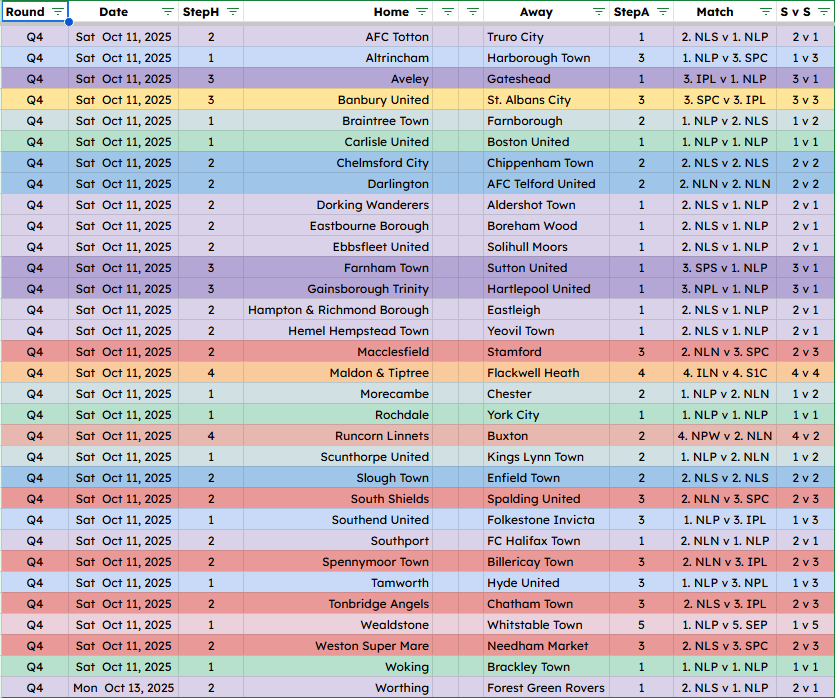Select the Date header cell
Image resolution: width=836 pixels, height=698 pixels.
124,12
